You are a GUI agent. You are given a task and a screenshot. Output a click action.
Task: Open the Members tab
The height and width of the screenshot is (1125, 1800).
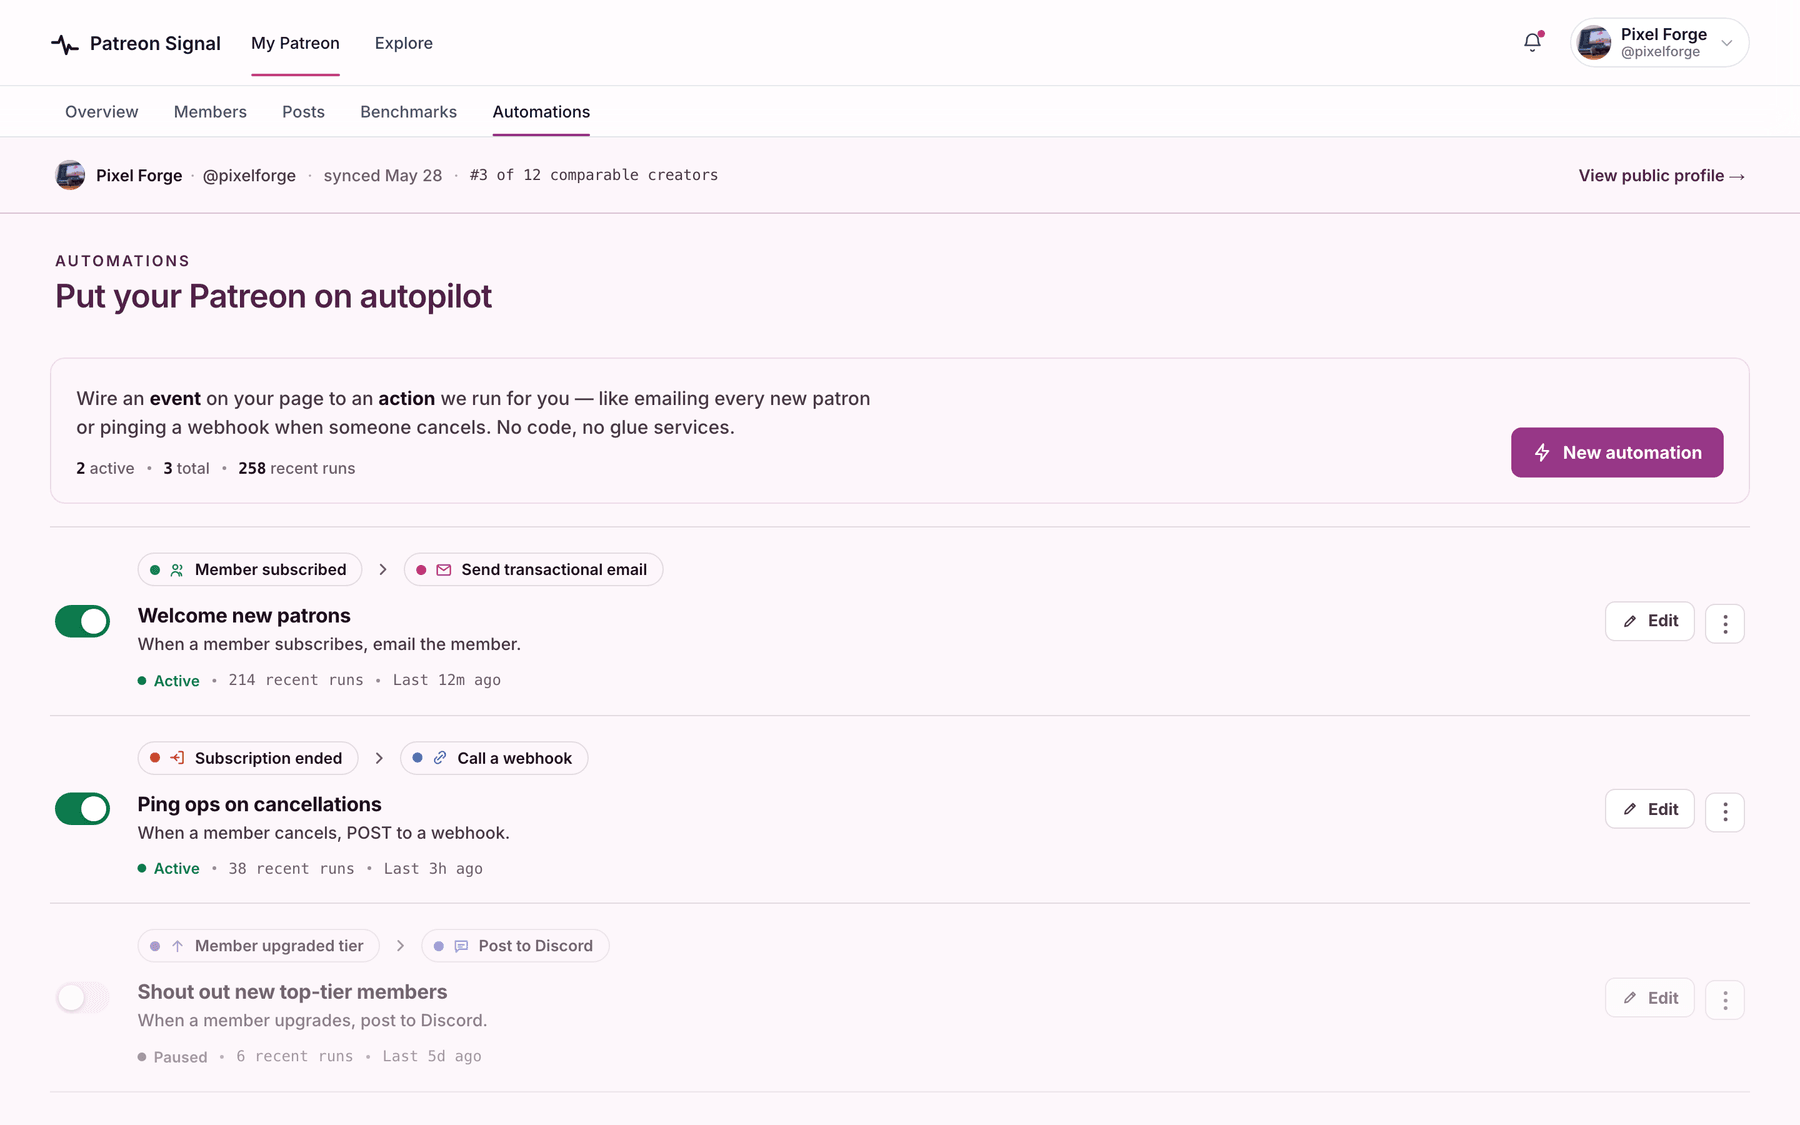coord(210,112)
